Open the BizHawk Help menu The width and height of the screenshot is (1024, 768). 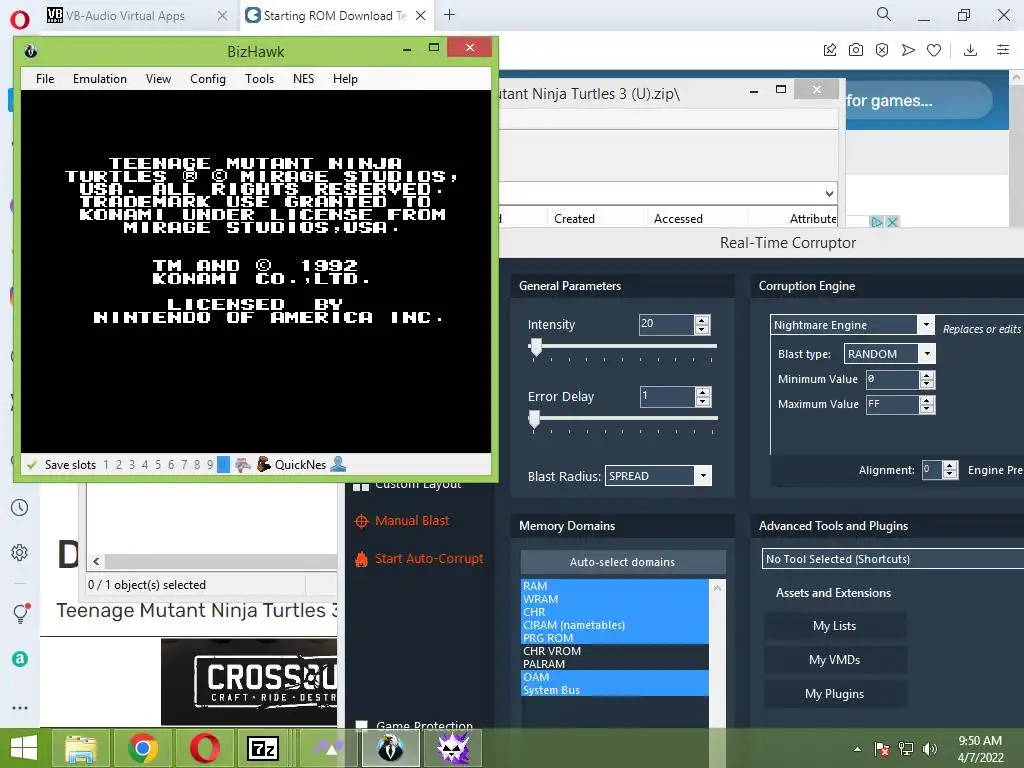(345, 78)
